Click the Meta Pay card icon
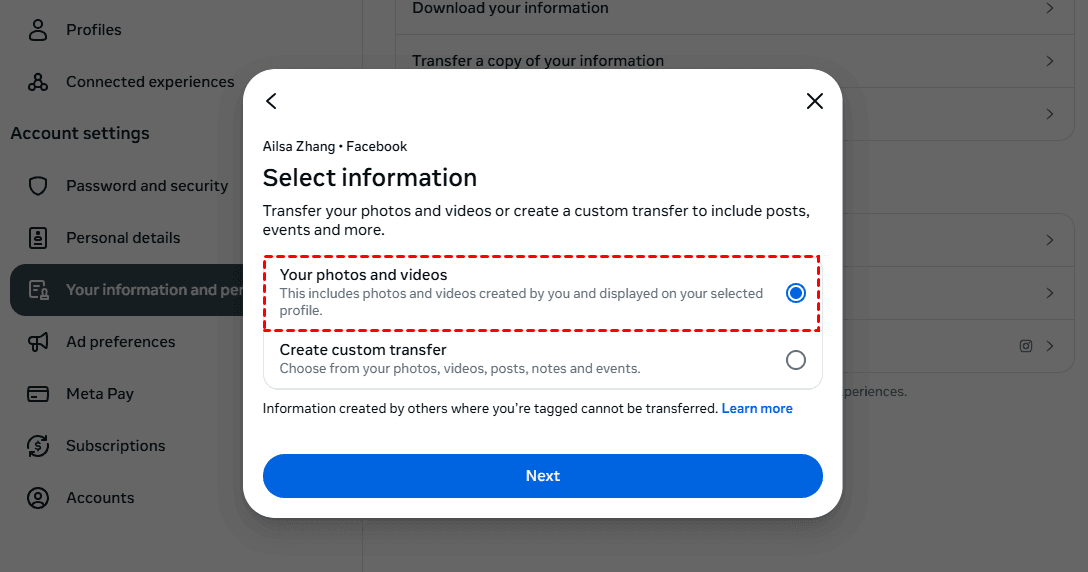Image resolution: width=1088 pixels, height=572 pixels. [38, 394]
